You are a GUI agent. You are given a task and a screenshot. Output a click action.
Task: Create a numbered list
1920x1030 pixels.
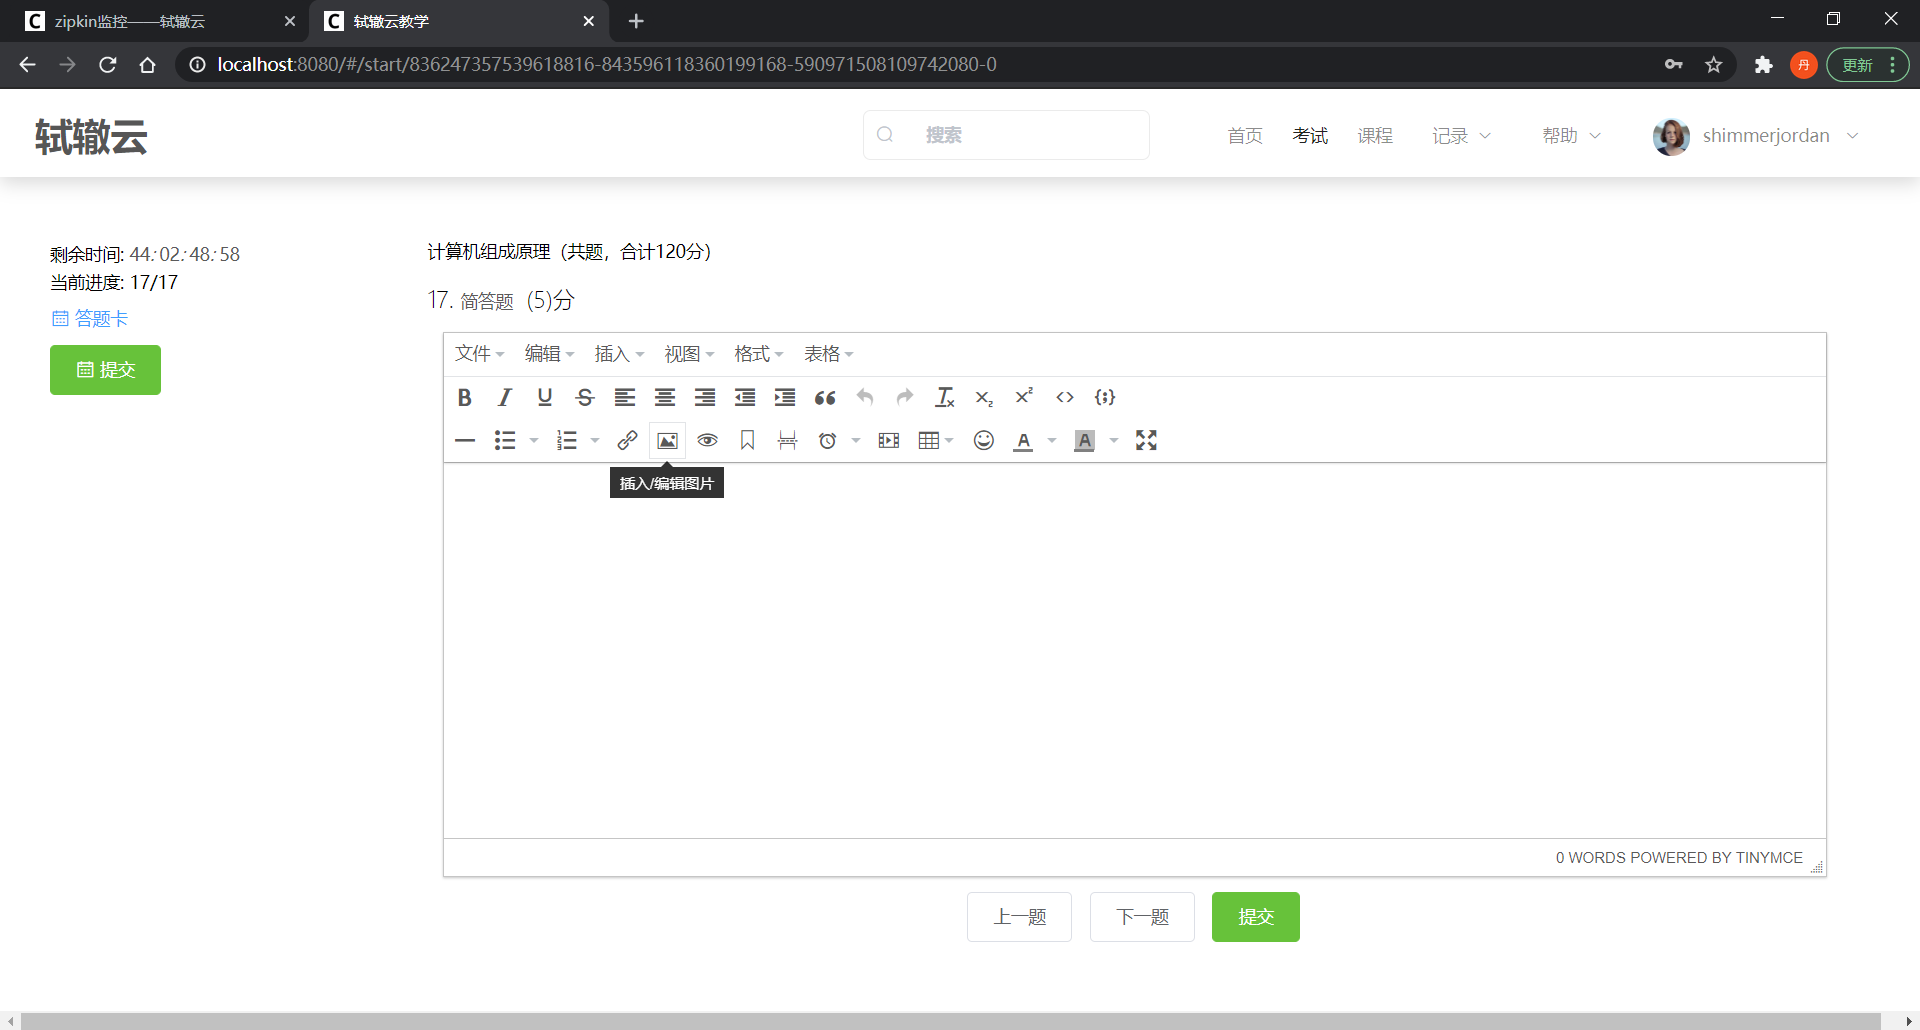(x=567, y=440)
